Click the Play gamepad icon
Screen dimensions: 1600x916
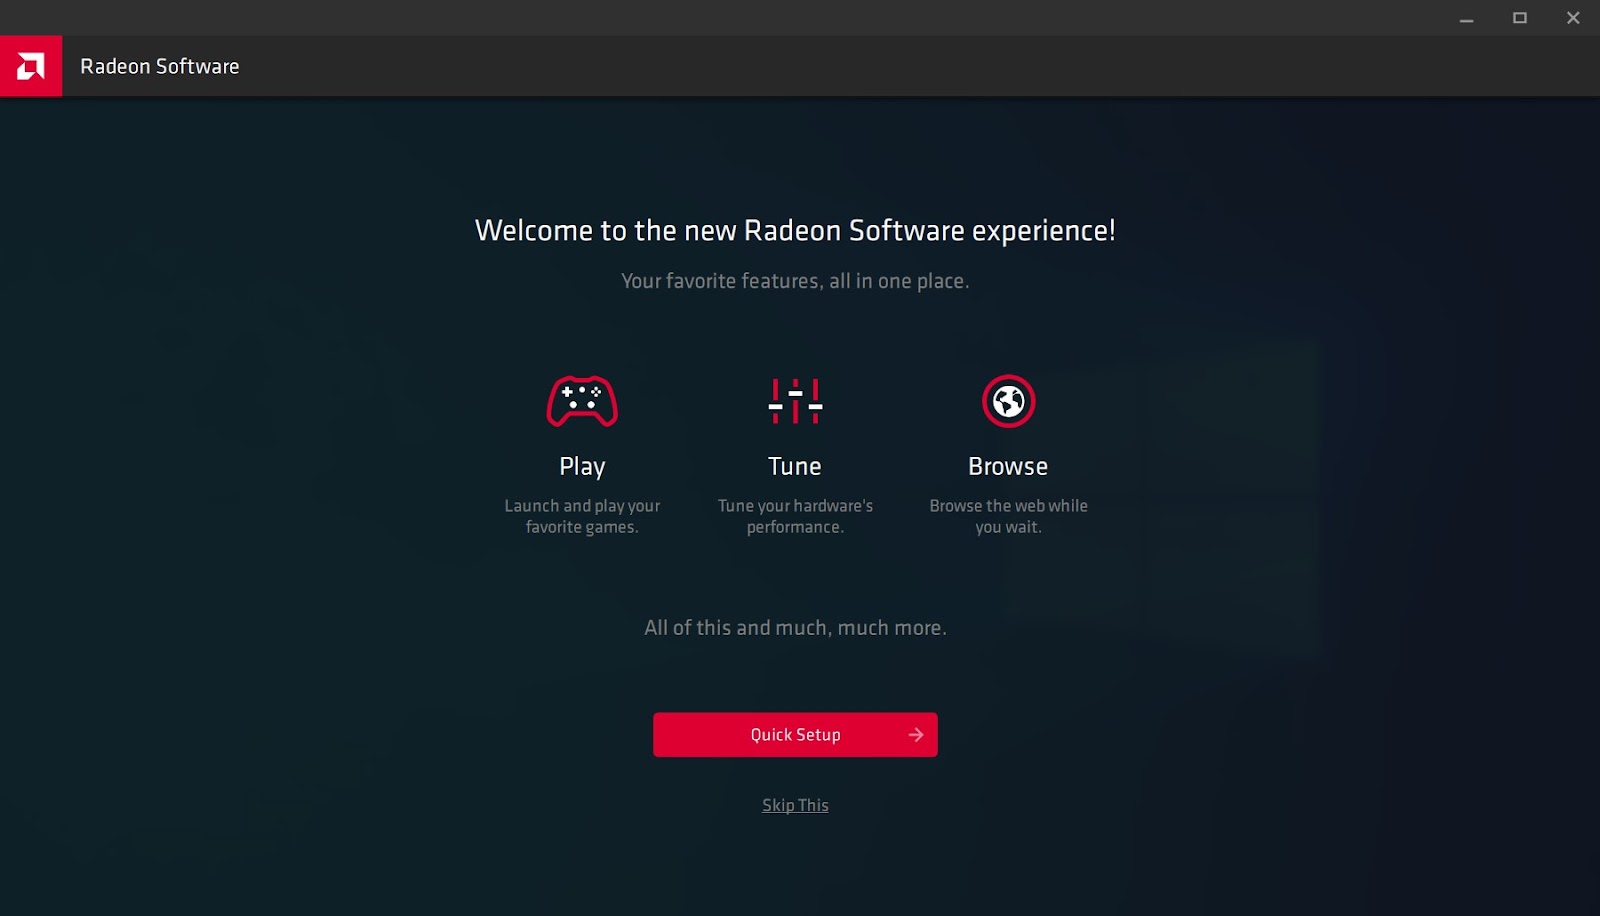[x=582, y=401]
